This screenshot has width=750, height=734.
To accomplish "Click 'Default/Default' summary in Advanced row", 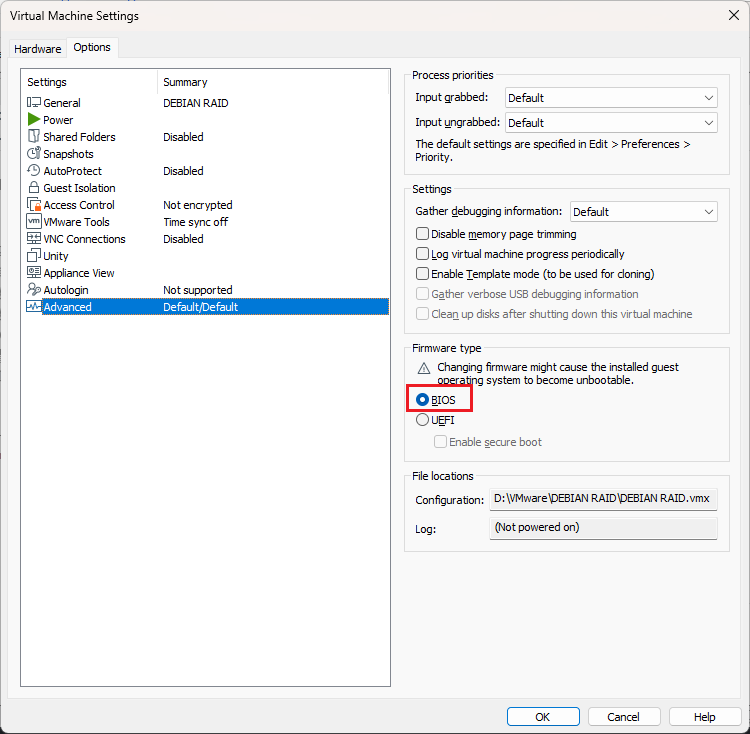I will click(200, 307).
